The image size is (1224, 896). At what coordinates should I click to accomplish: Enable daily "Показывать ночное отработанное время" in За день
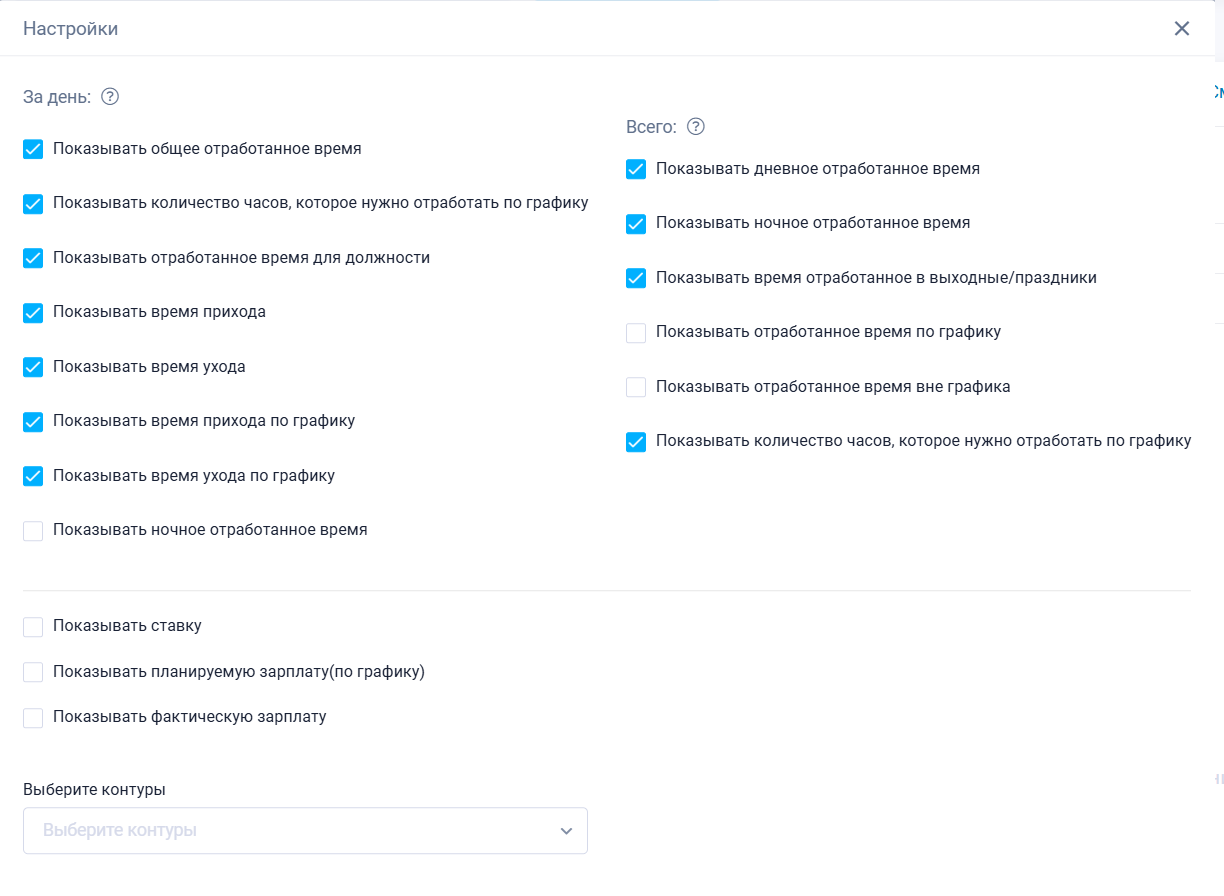[x=33, y=531]
